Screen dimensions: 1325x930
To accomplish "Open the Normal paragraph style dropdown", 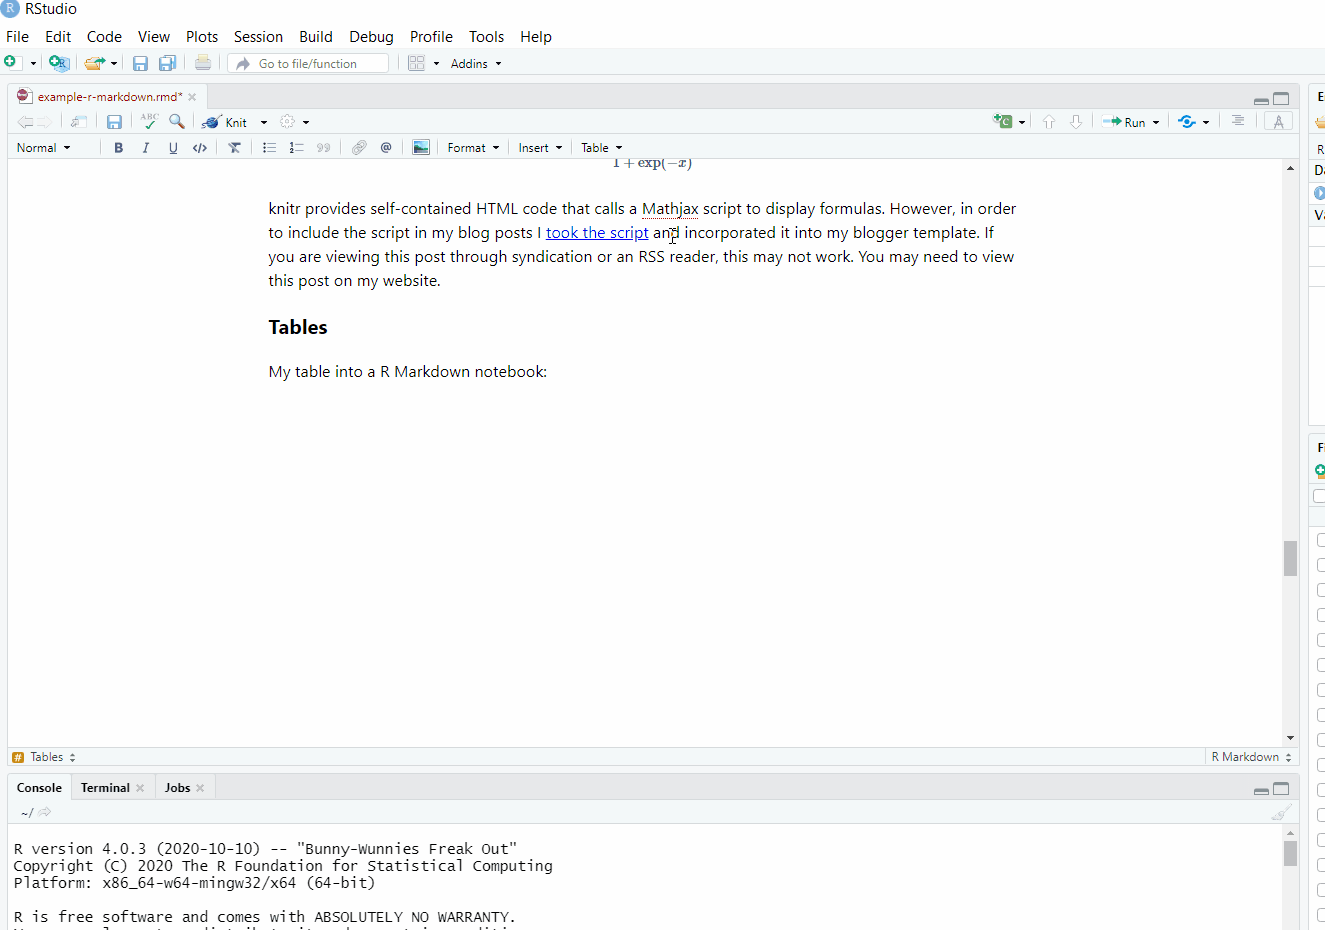I will pos(44,147).
